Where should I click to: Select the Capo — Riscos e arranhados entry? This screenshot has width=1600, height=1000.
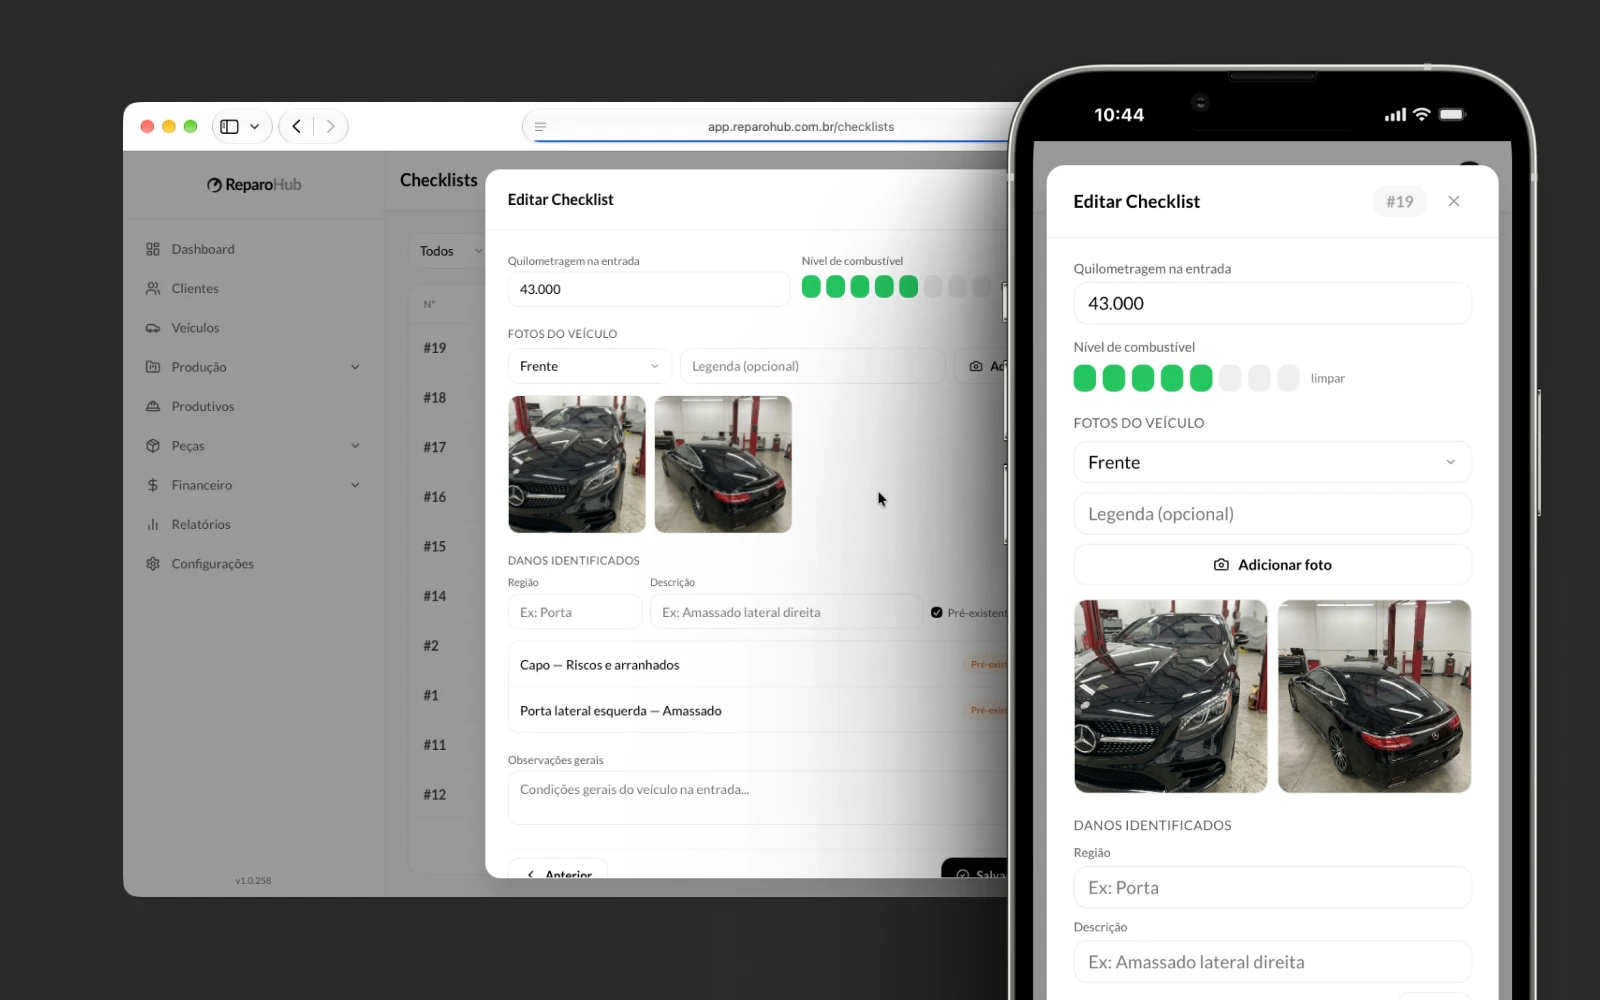pos(757,665)
